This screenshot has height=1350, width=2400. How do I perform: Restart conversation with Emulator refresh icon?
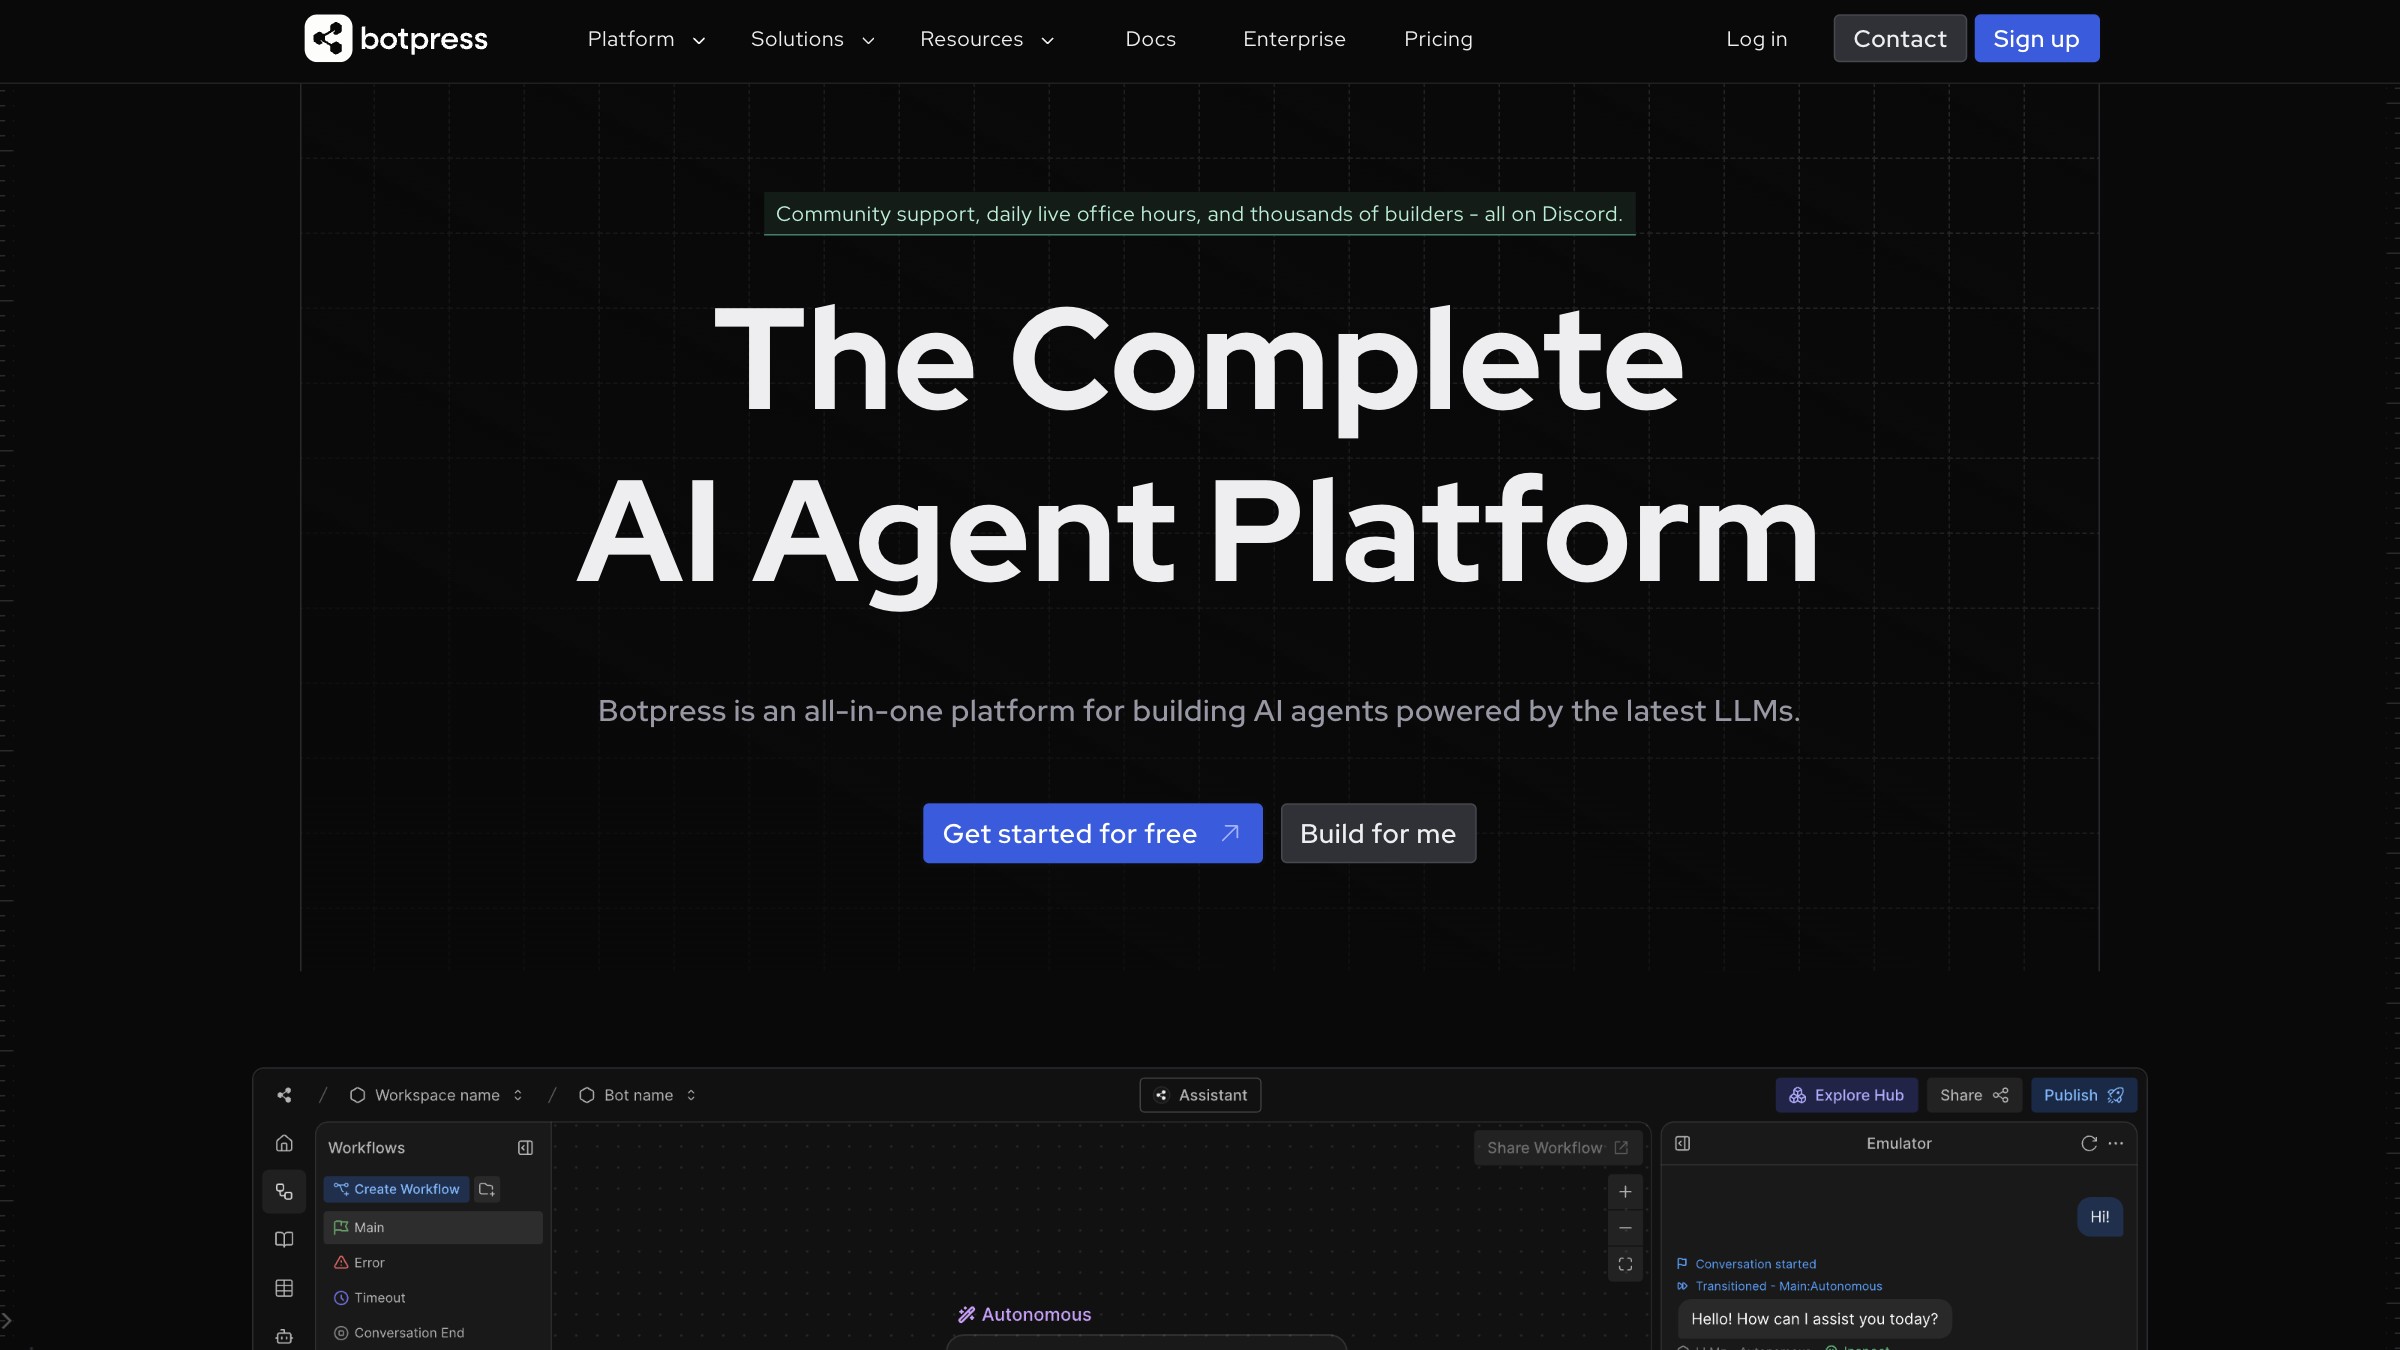point(2089,1143)
